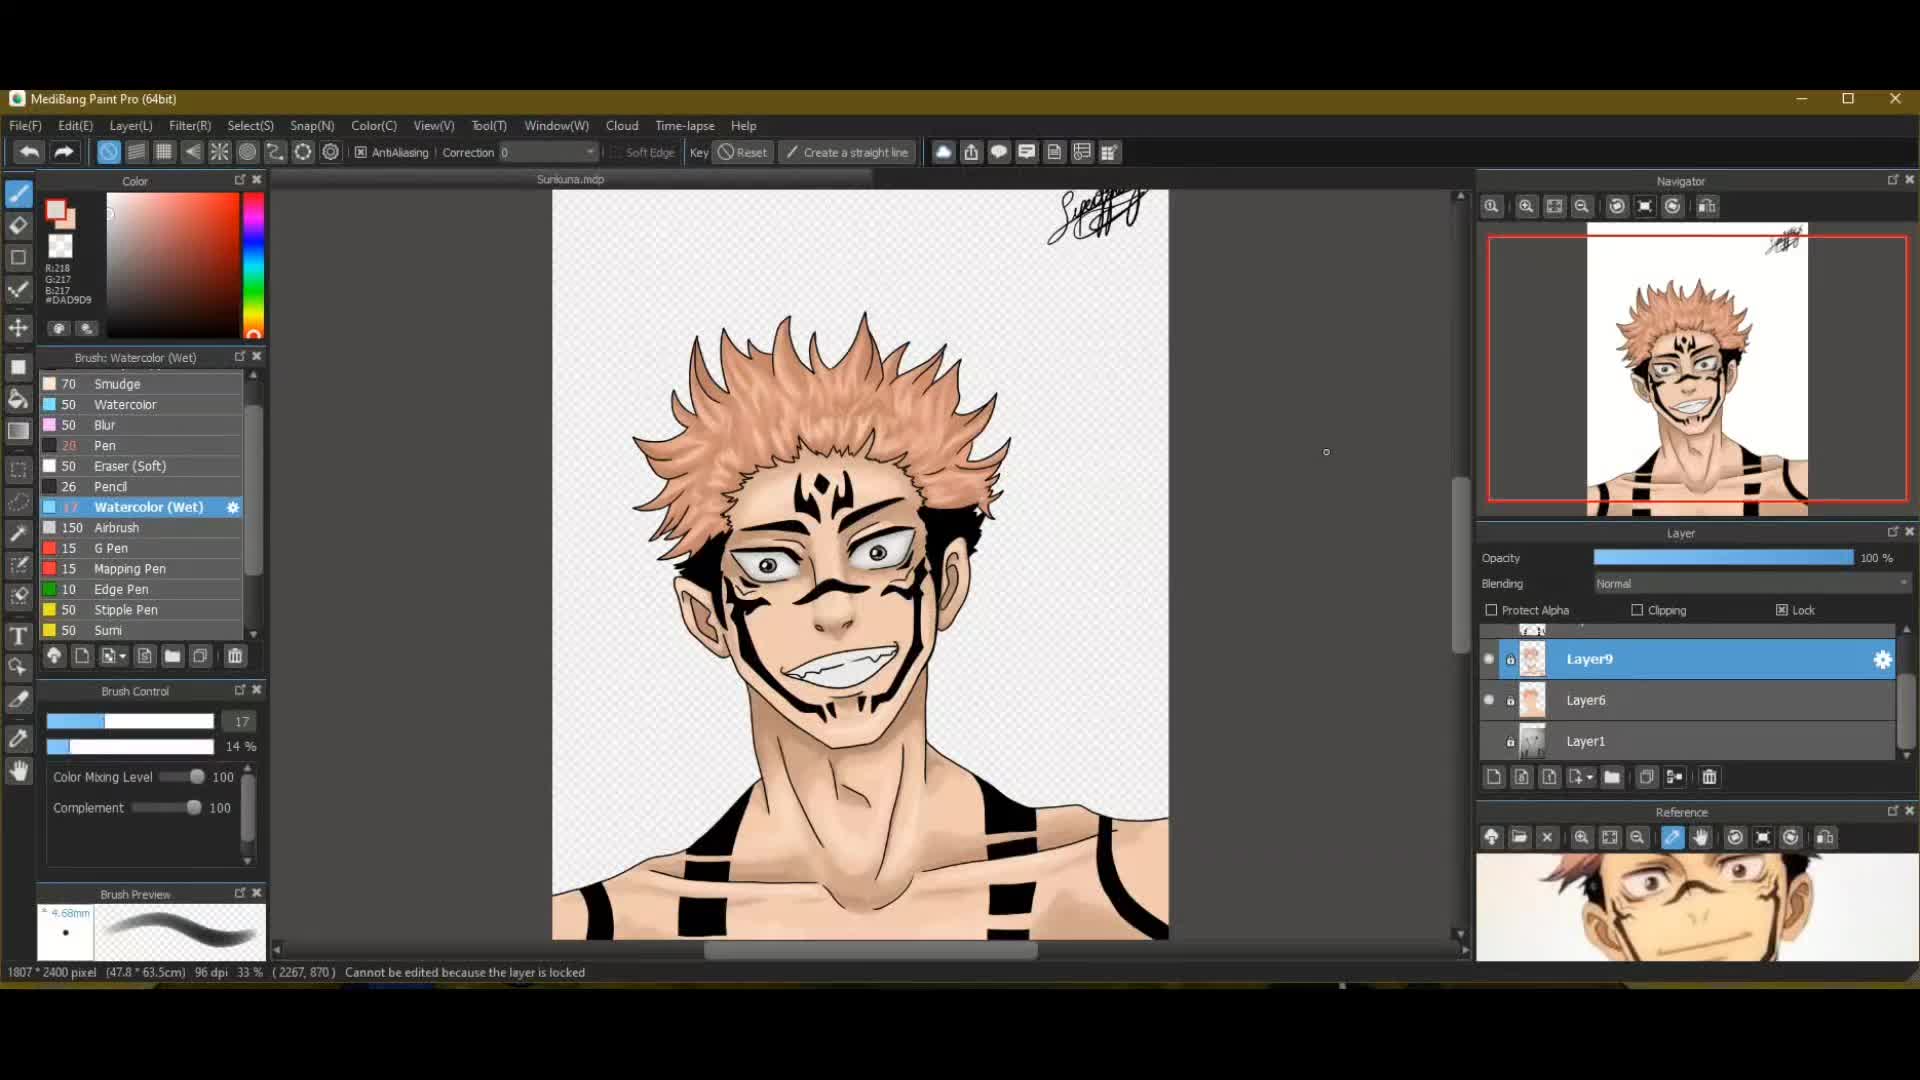This screenshot has width=1920, height=1080.
Task: Zoom out using Navigator magnifier minus
Action: click(1582, 206)
